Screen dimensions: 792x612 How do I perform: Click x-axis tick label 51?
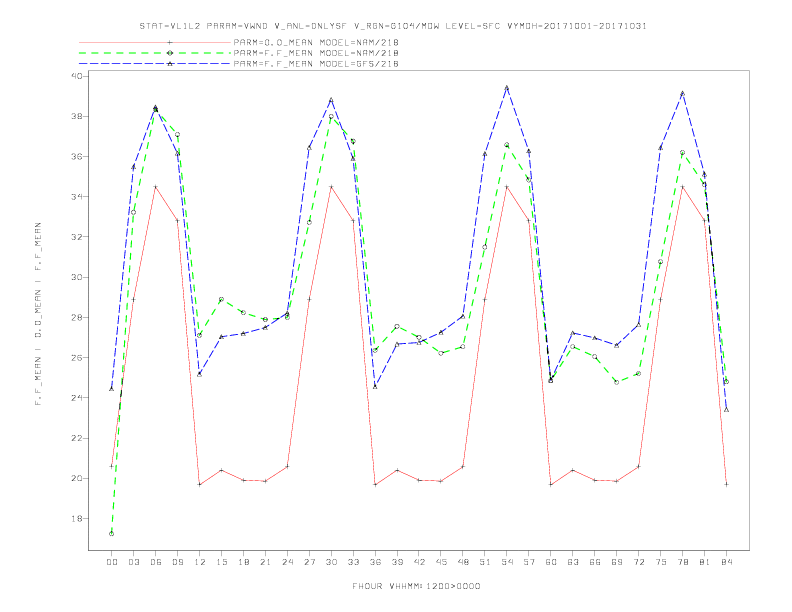(x=485, y=562)
